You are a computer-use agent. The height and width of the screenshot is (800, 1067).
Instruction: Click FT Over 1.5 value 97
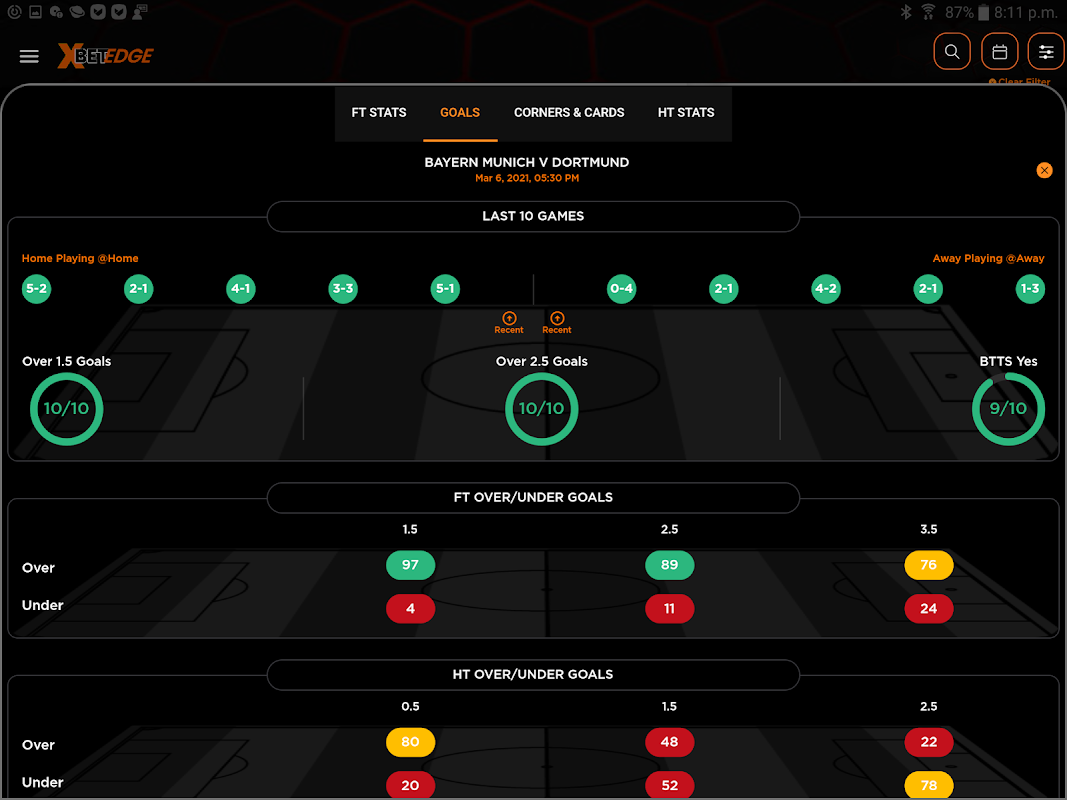410,565
